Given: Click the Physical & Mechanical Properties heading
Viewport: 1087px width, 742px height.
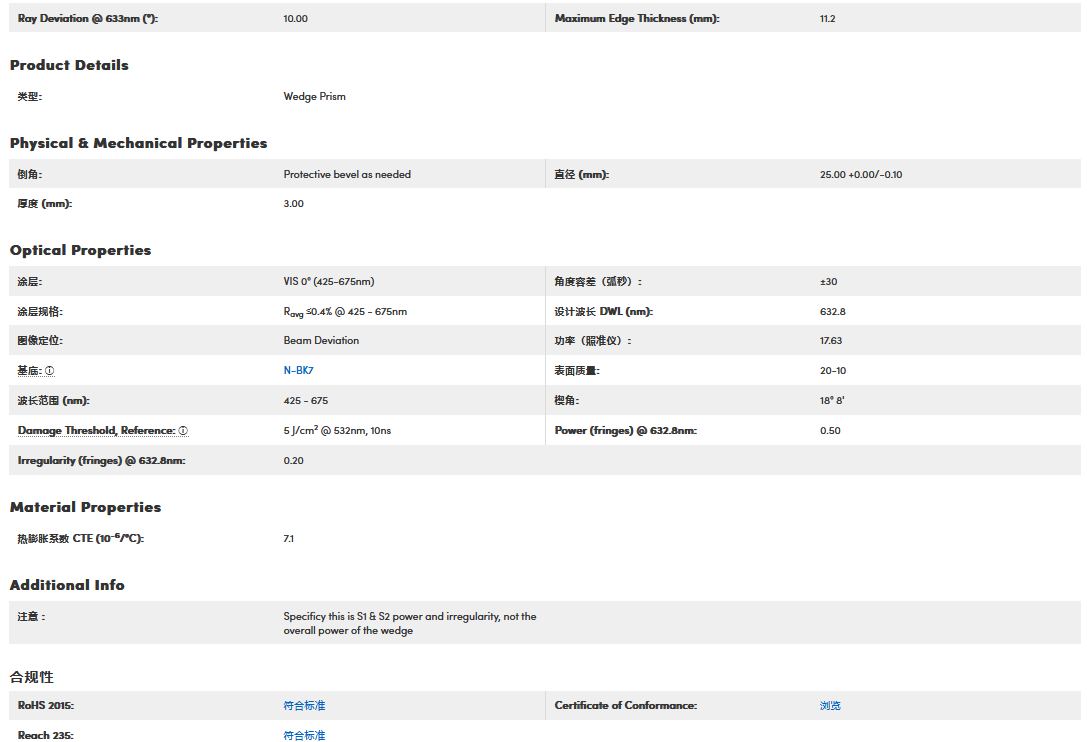Looking at the screenshot, I should (138, 143).
